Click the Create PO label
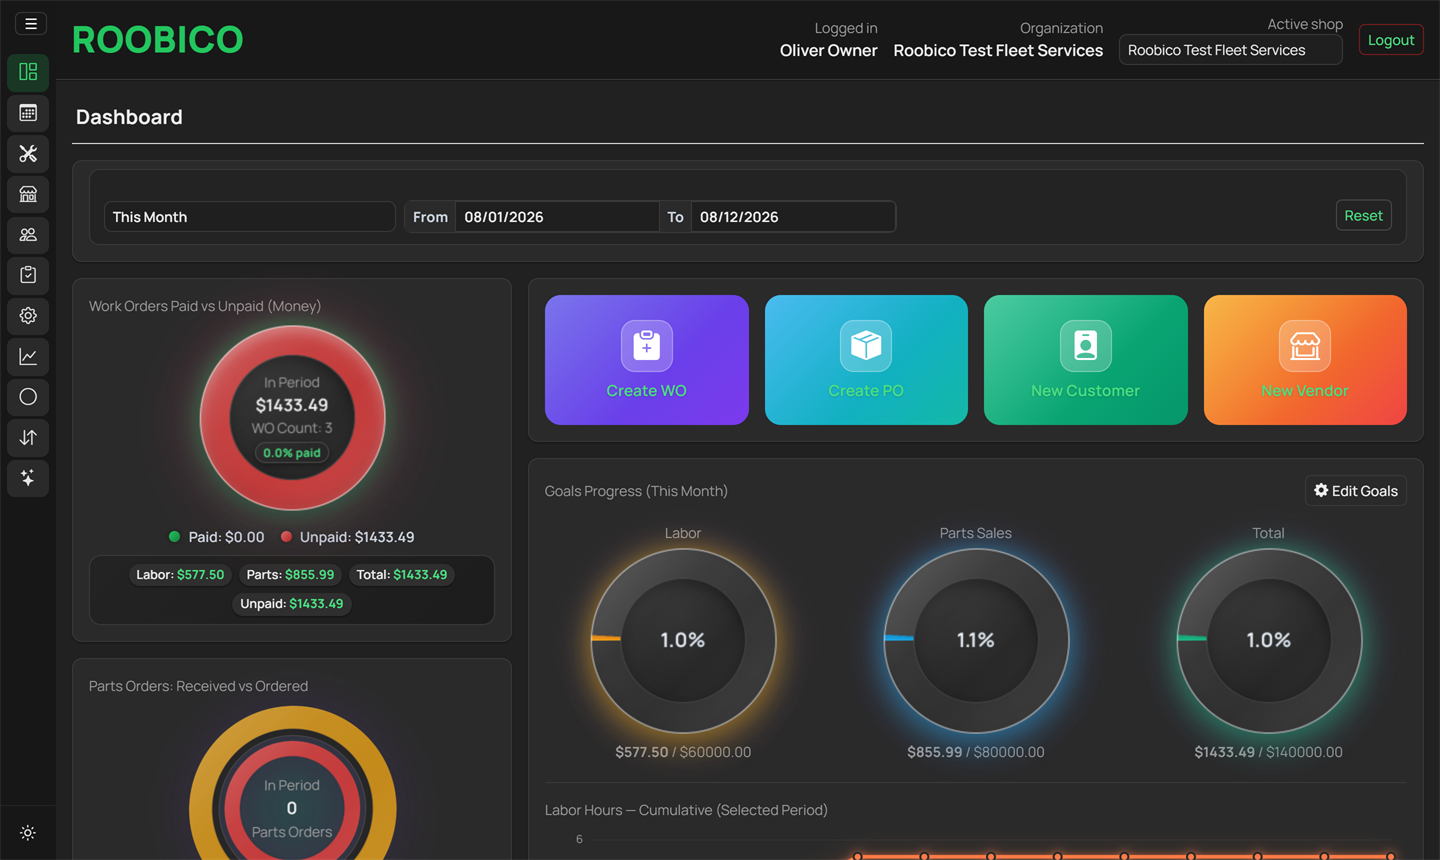 click(x=866, y=391)
